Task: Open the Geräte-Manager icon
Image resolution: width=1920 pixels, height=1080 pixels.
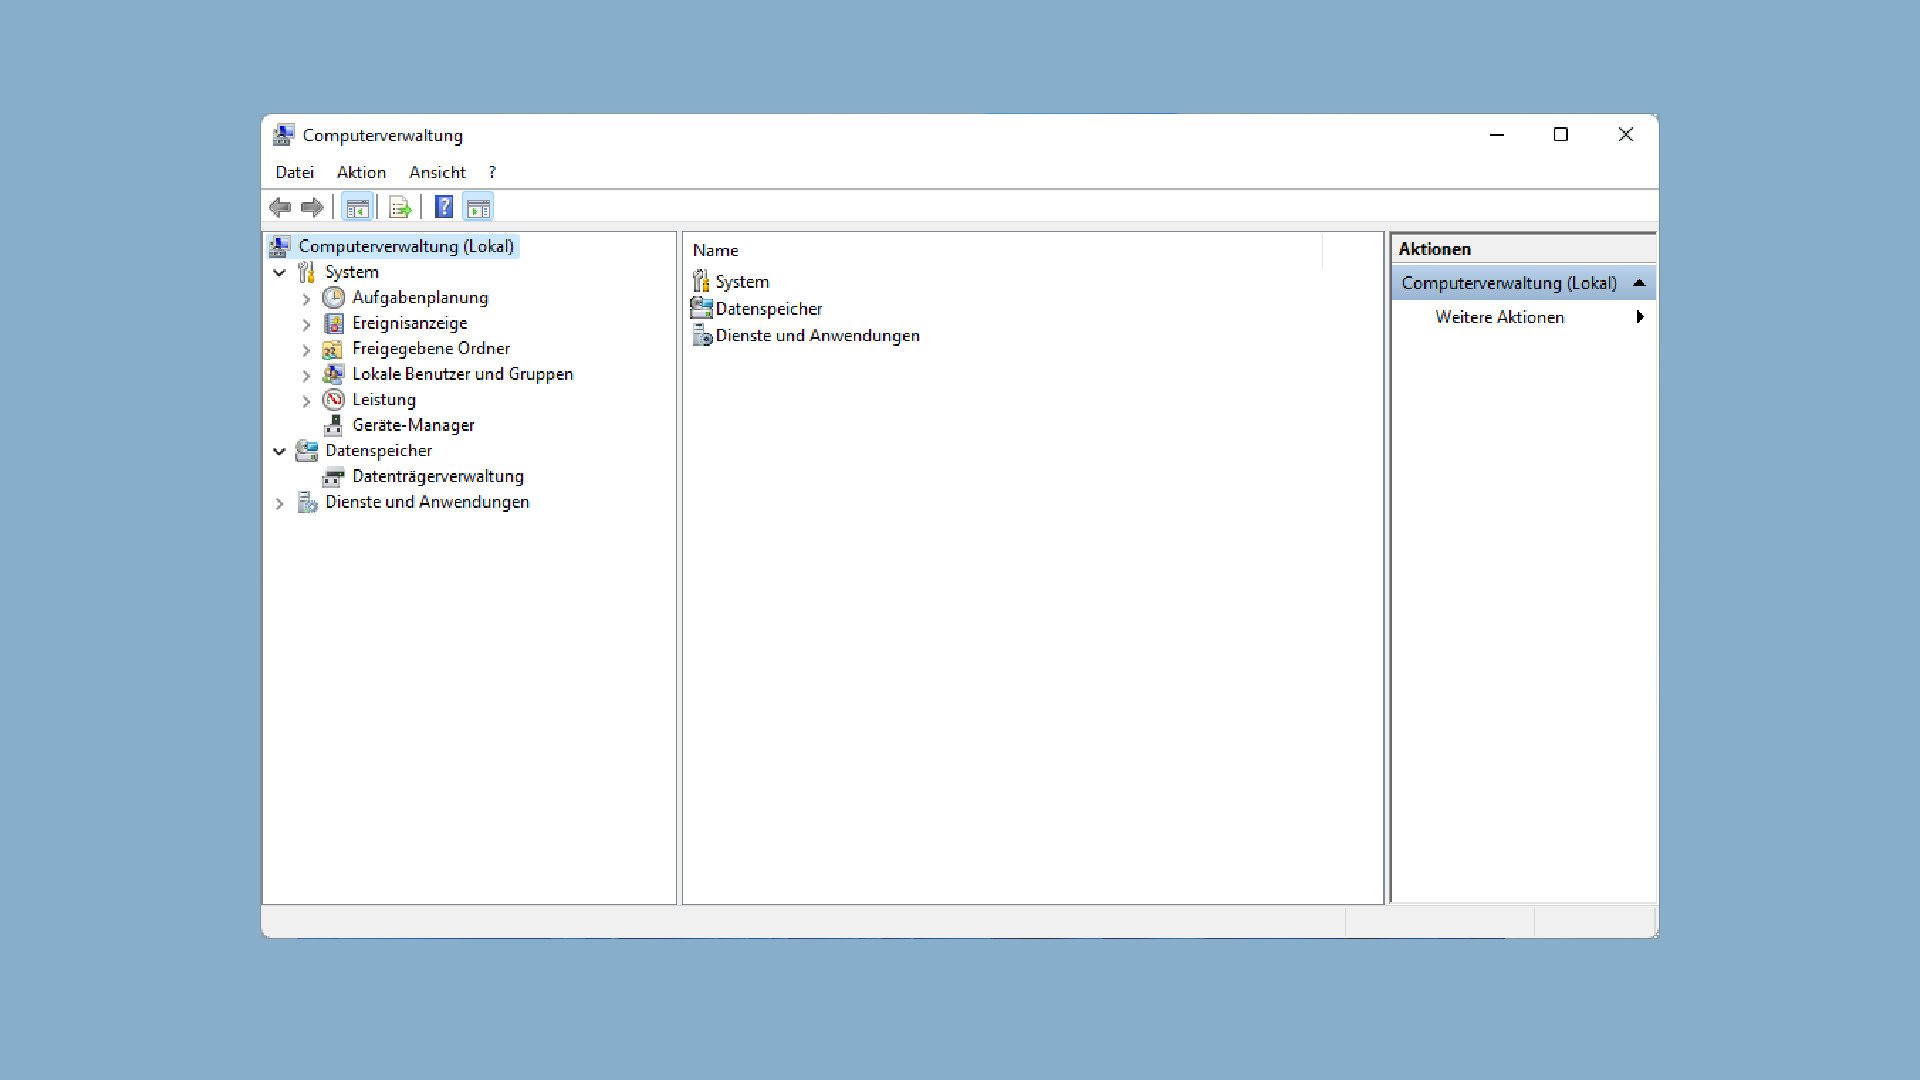Action: pos(334,425)
